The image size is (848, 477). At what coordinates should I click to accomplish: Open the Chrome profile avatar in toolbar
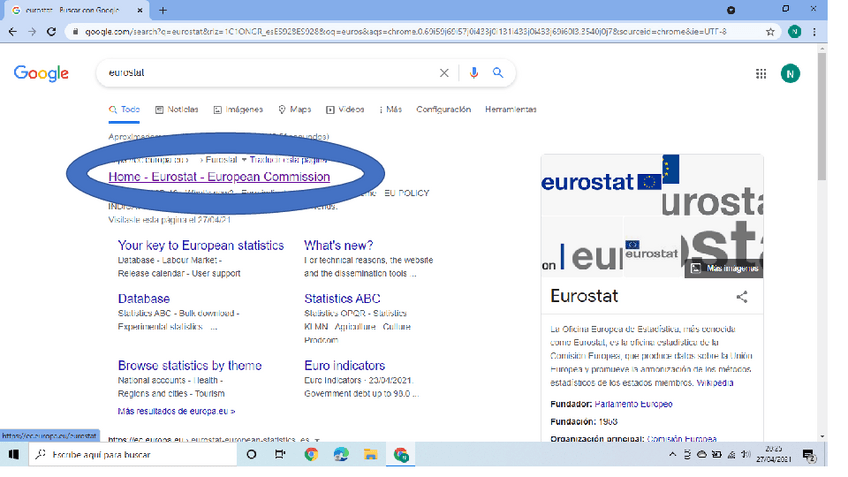[794, 32]
